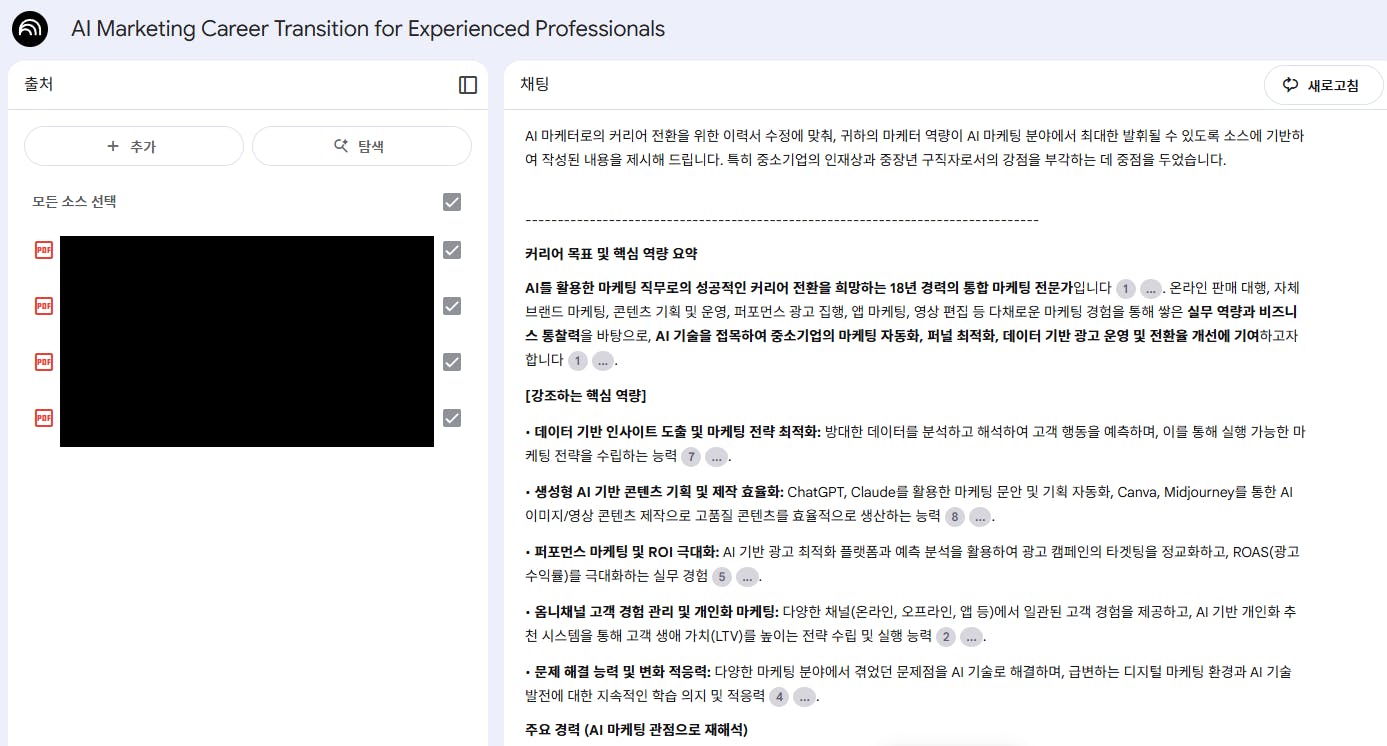Expand the ellipsis chip beside citation 7
Screen dimensions: 1387x746
[716, 456]
